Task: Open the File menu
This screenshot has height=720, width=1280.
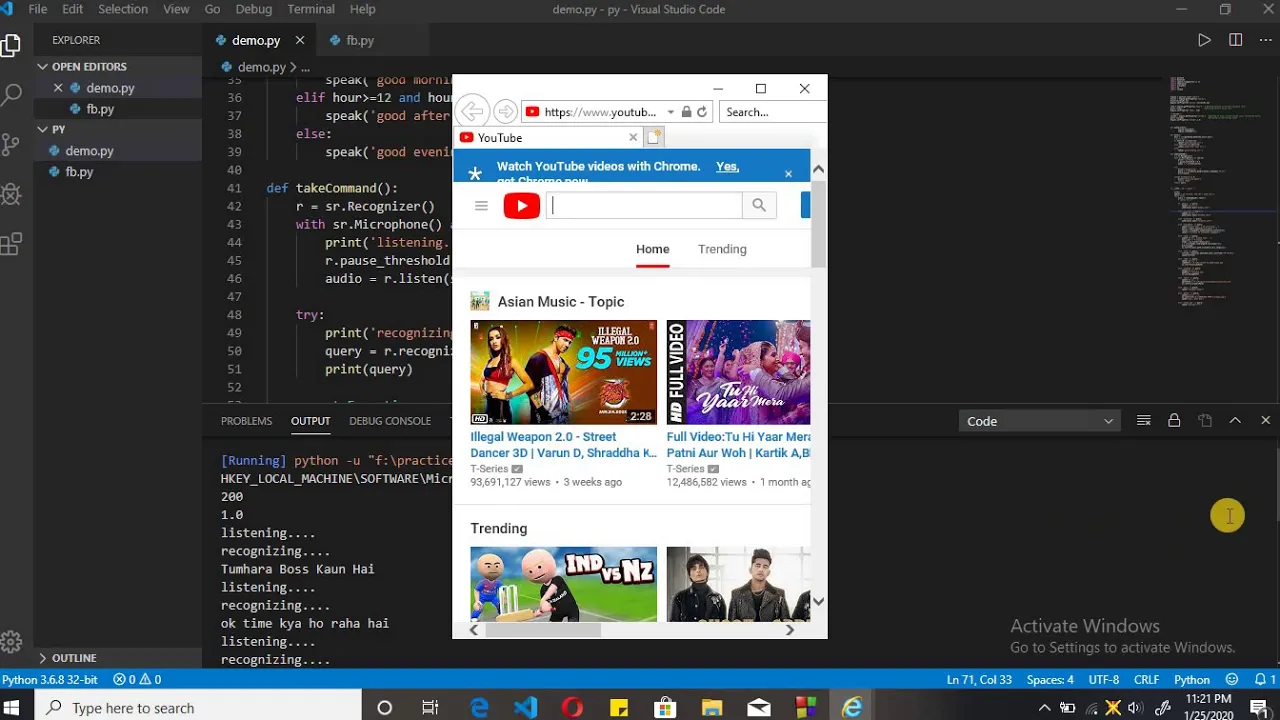Action: [x=38, y=9]
